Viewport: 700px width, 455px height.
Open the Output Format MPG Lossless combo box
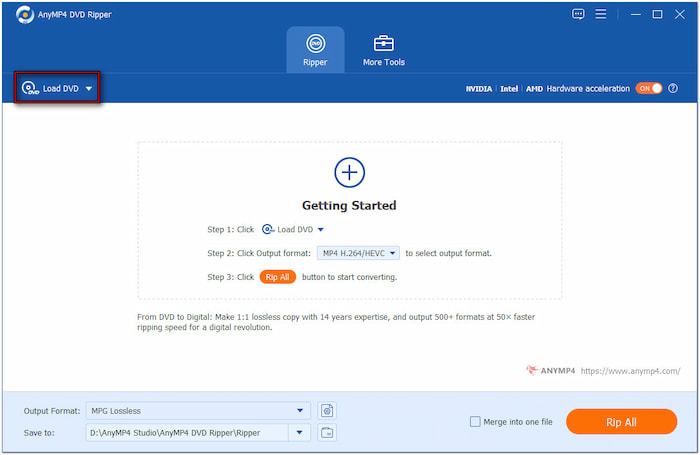[x=198, y=410]
